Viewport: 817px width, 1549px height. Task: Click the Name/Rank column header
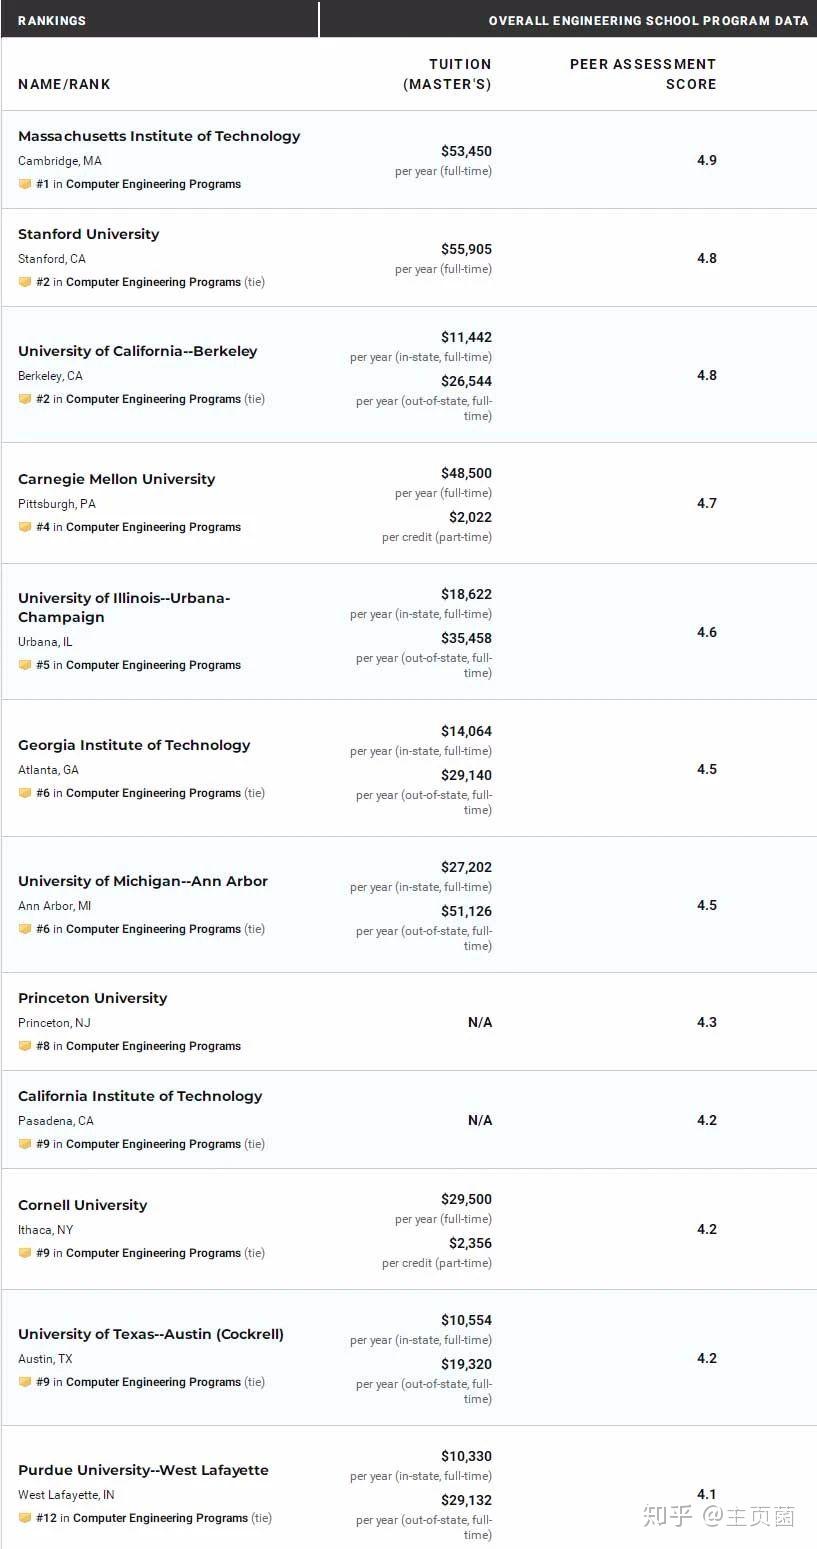click(64, 84)
